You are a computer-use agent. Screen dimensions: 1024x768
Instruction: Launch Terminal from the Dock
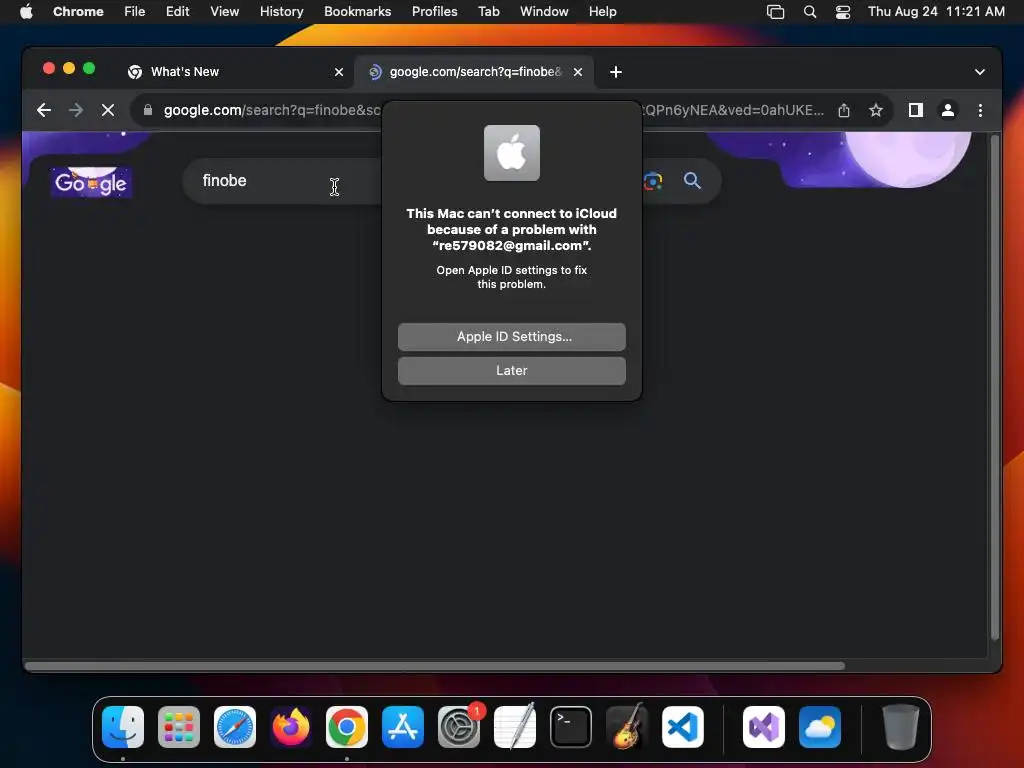pyautogui.click(x=571, y=727)
